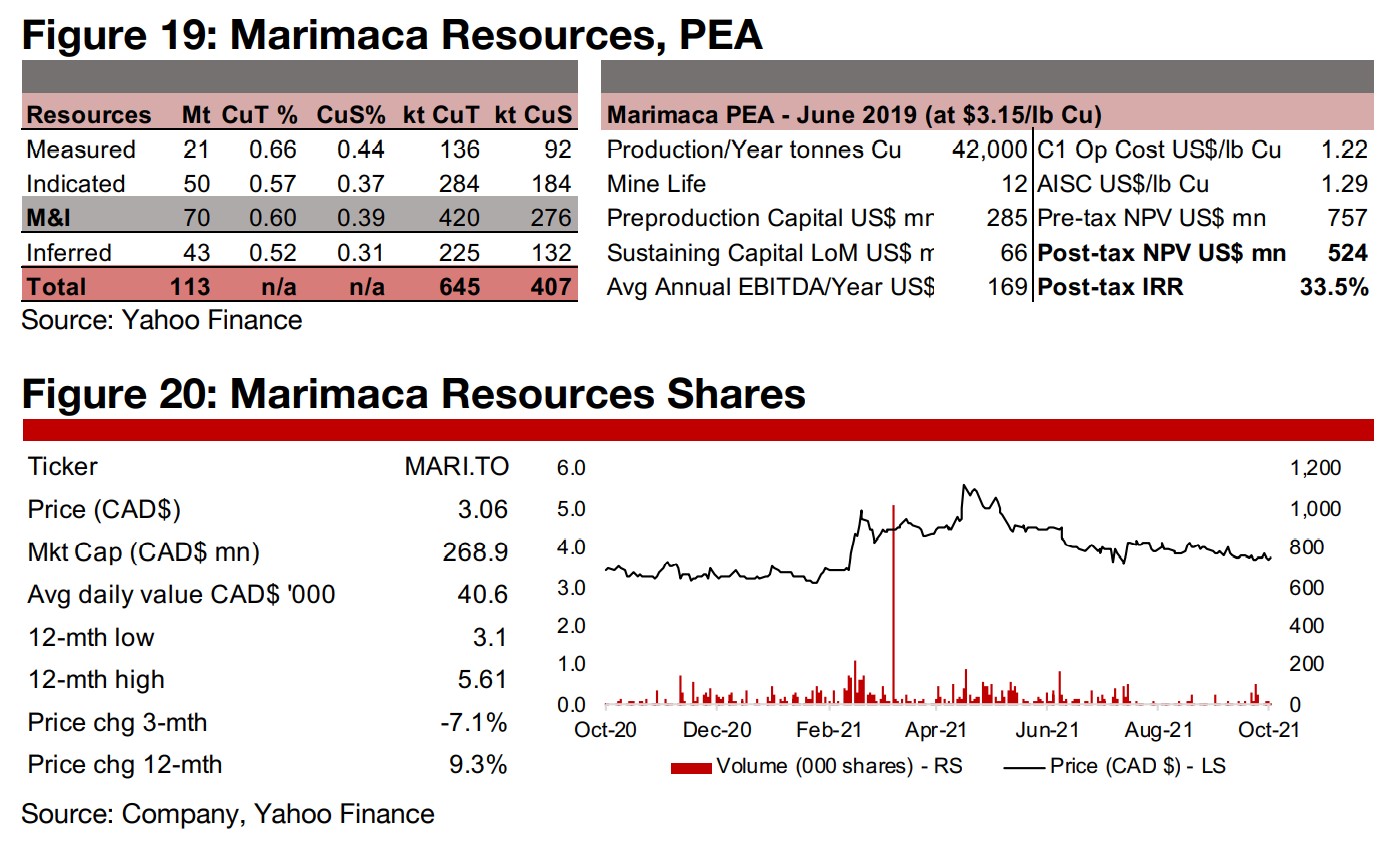Select the Figure 19 Marimaca Resources heading

point(391,36)
